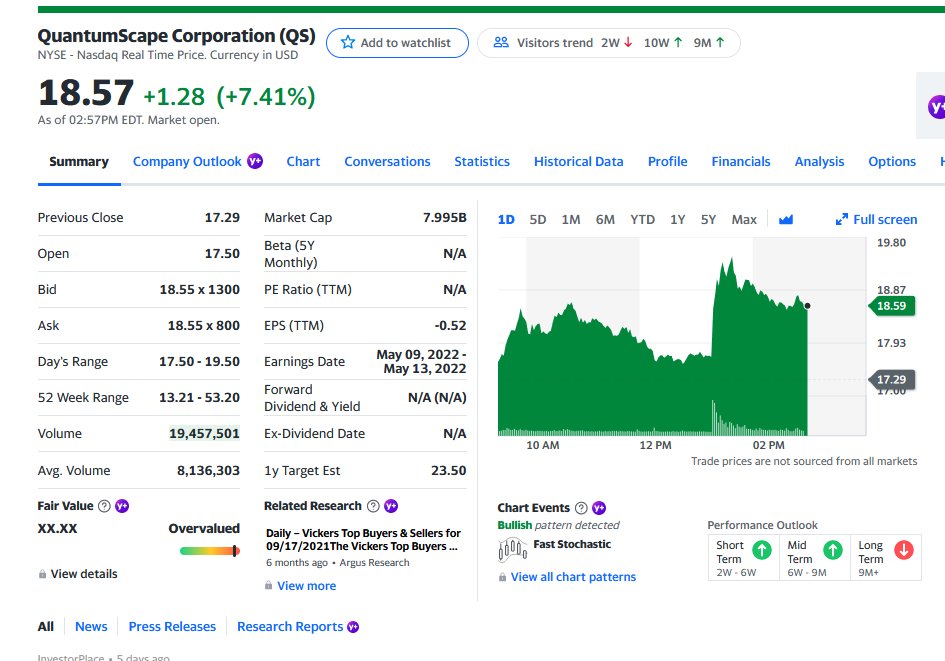
Task: Select the 5Y chart range
Action: coord(708,219)
